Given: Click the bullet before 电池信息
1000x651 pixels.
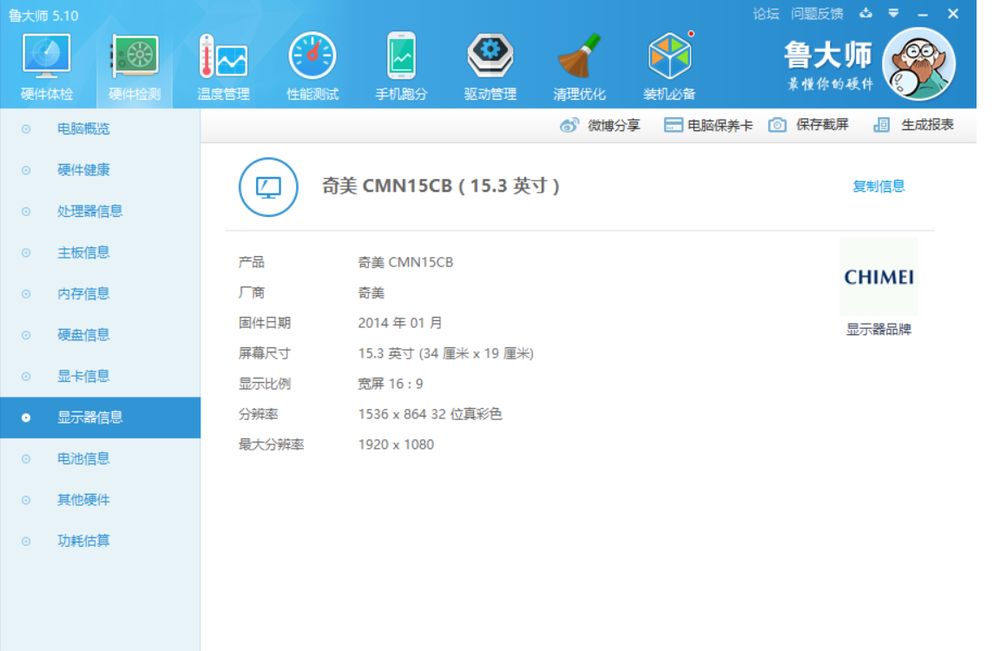Looking at the screenshot, I should tap(26, 459).
